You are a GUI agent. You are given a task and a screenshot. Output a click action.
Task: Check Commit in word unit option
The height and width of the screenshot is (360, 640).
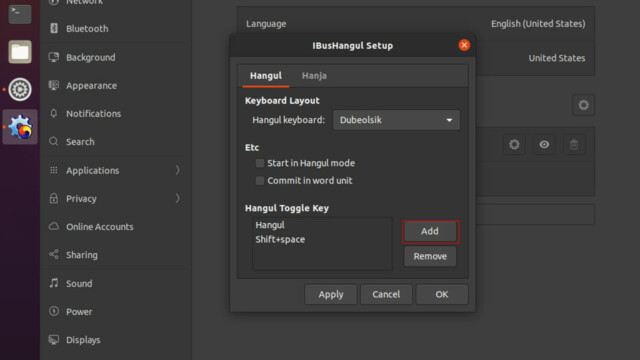[260, 181]
